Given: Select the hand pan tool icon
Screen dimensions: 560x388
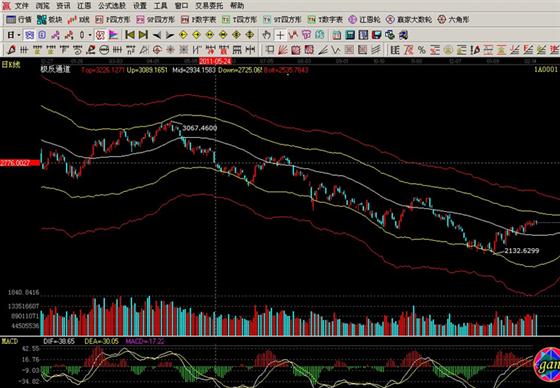Looking at the screenshot, I should point(266,35).
